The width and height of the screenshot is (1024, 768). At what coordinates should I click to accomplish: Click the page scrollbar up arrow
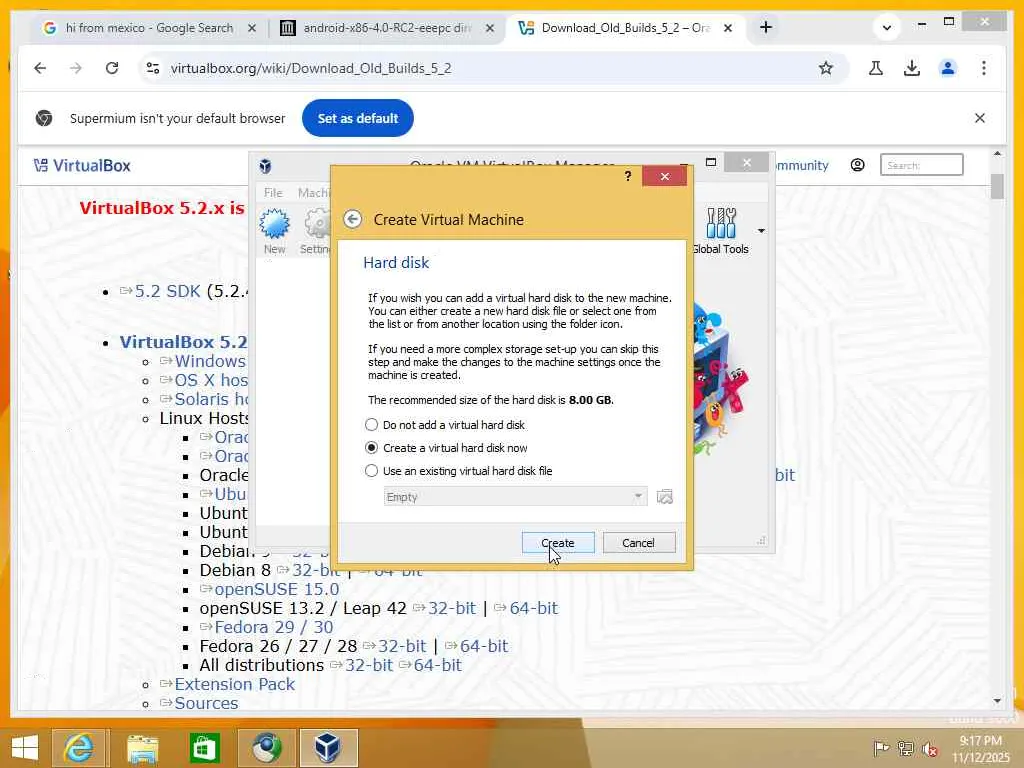point(997,154)
